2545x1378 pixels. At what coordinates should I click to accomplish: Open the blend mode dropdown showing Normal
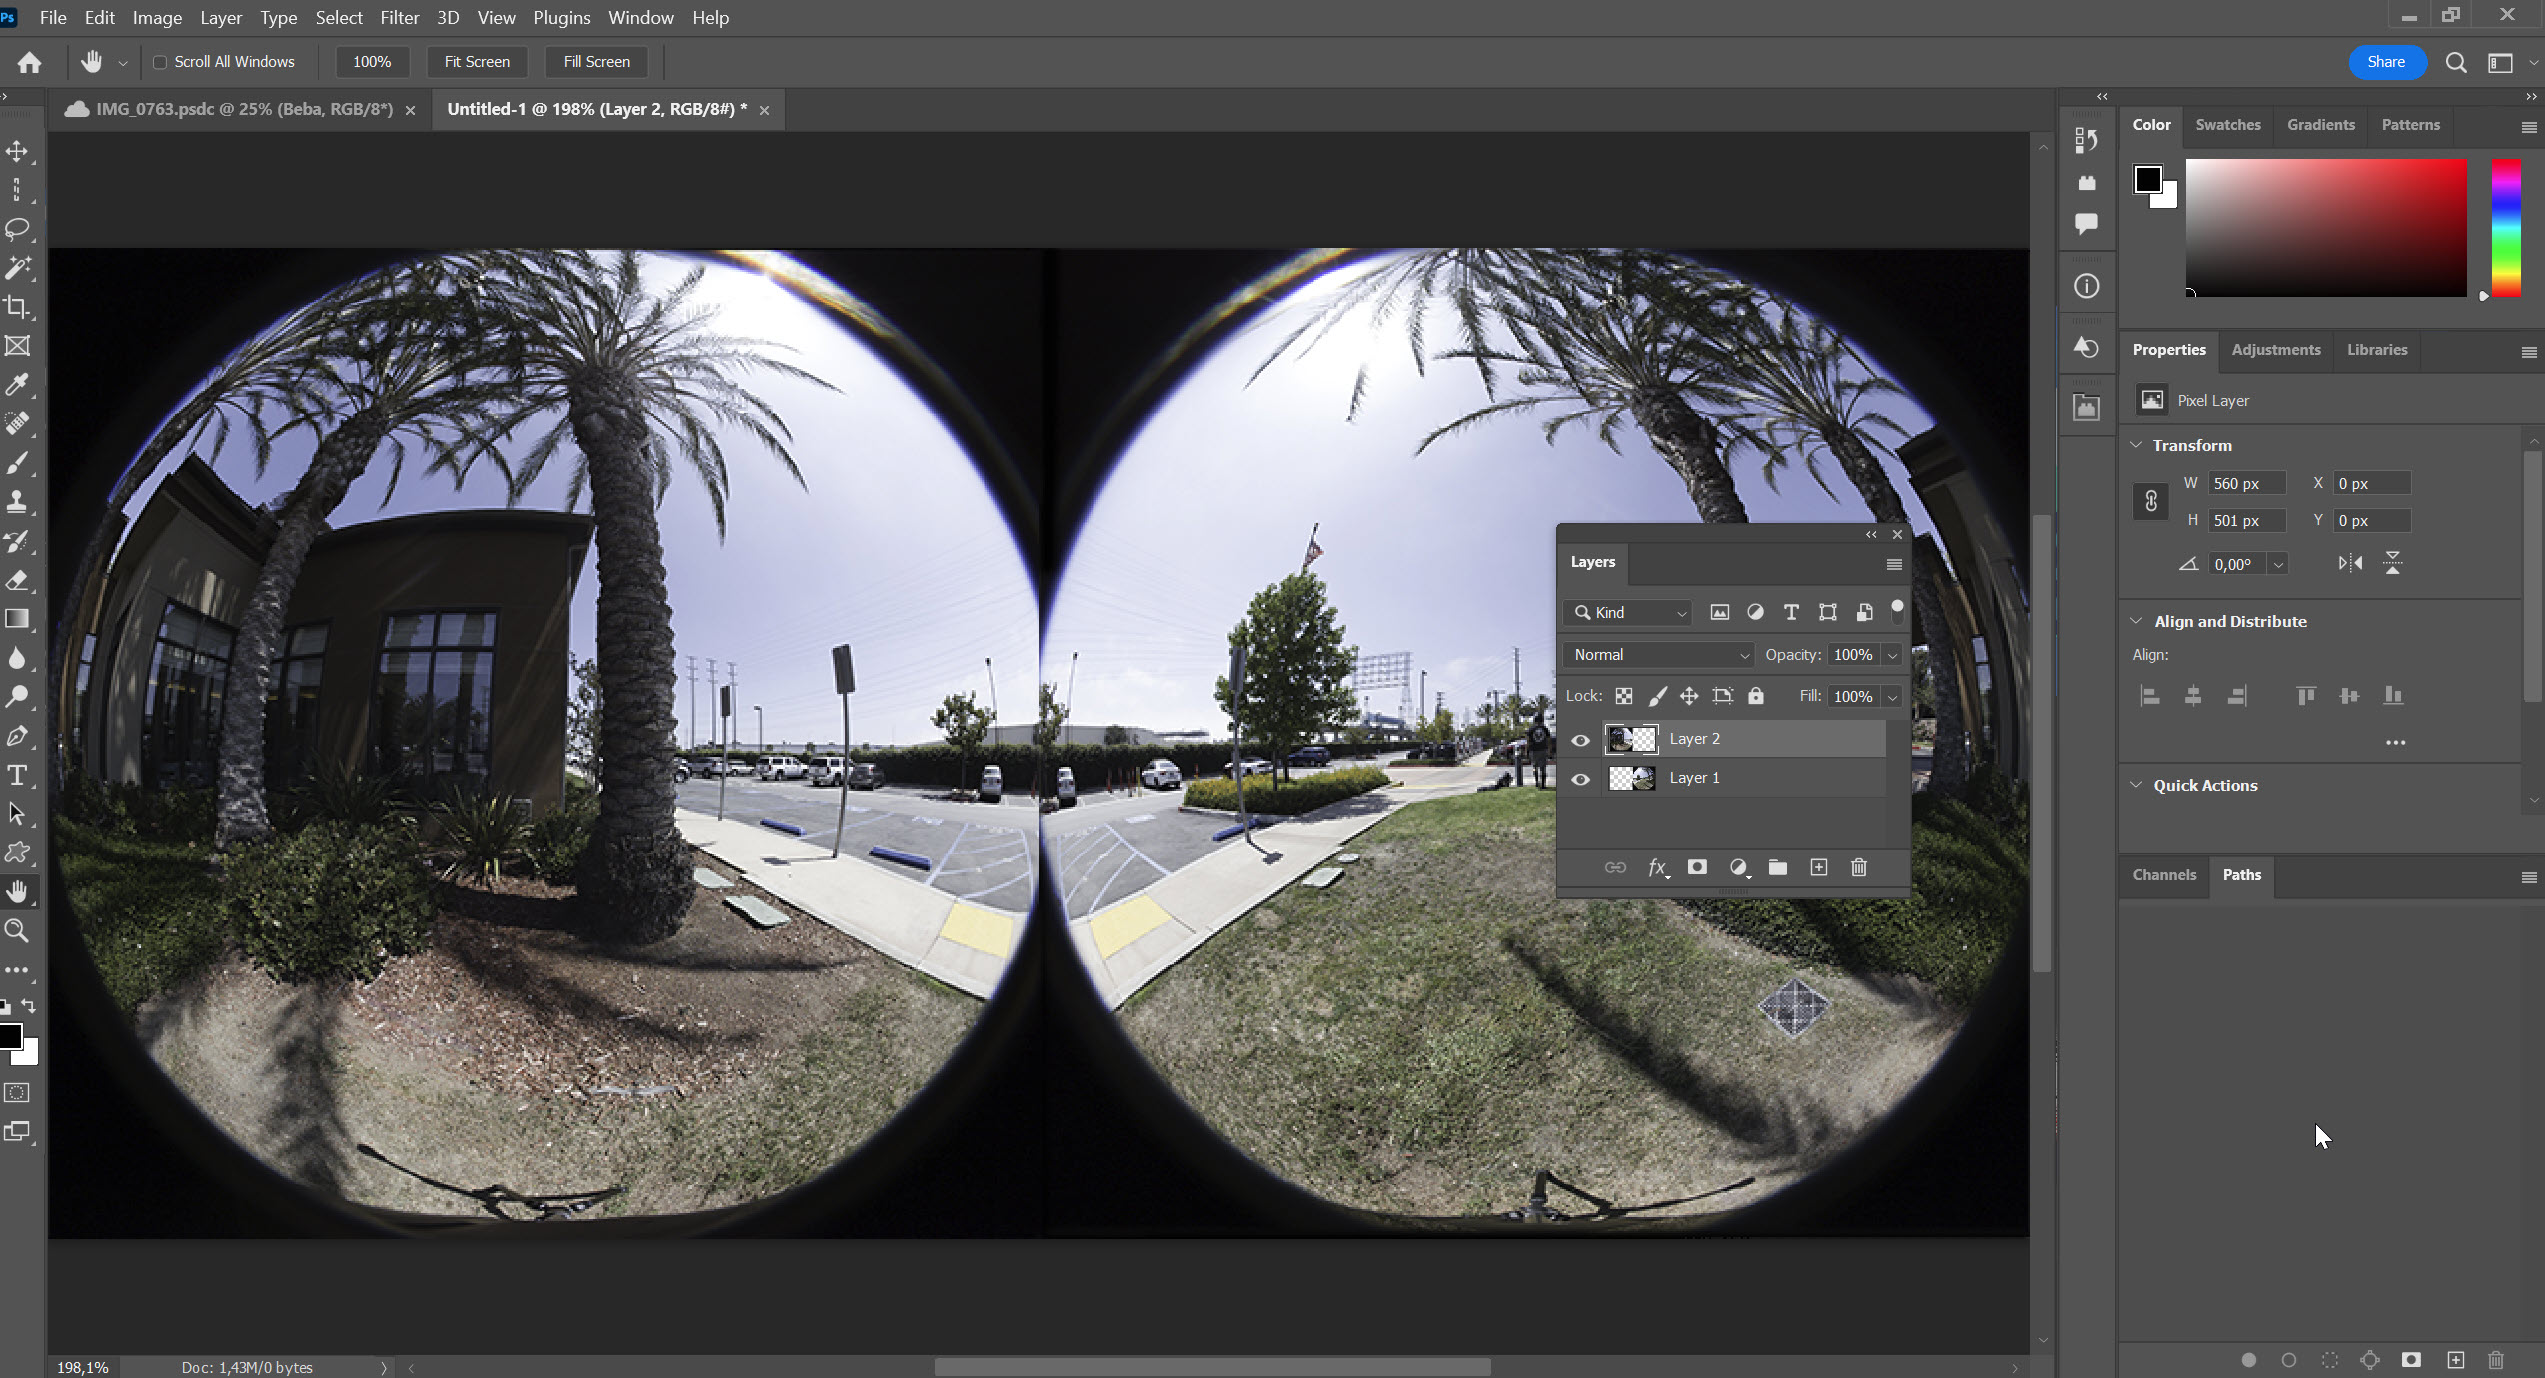click(1657, 654)
